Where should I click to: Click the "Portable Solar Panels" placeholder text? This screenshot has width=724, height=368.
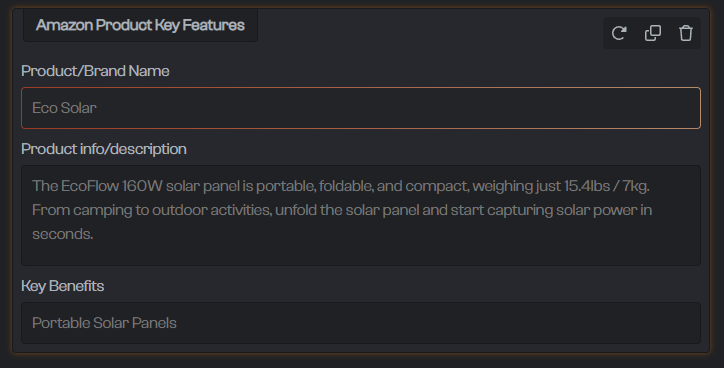tap(104, 323)
